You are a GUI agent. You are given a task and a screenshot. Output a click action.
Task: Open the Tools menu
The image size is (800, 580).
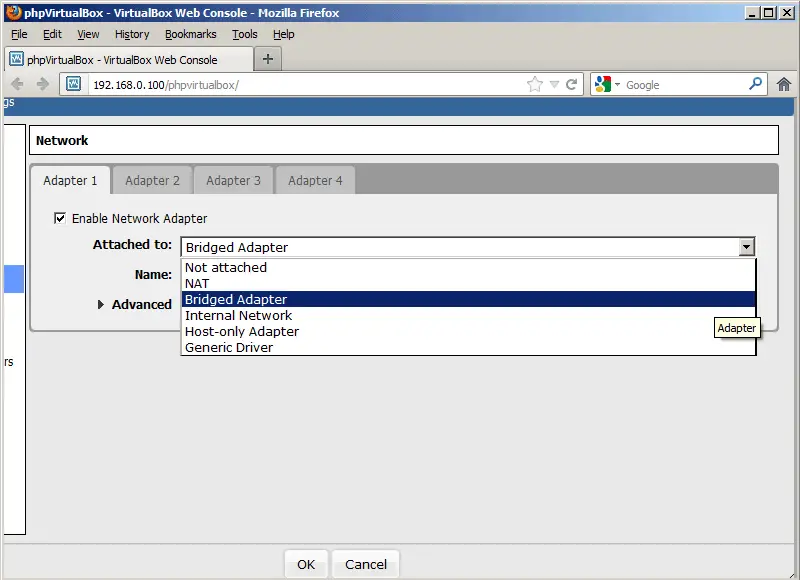(244, 34)
